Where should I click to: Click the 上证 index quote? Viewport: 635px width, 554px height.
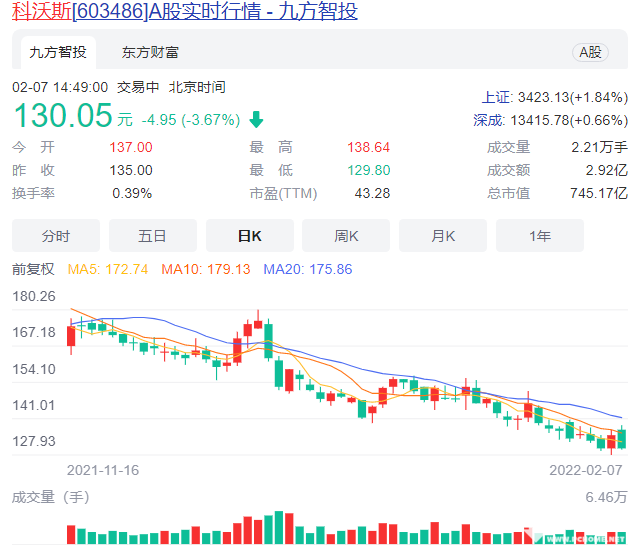554,97
